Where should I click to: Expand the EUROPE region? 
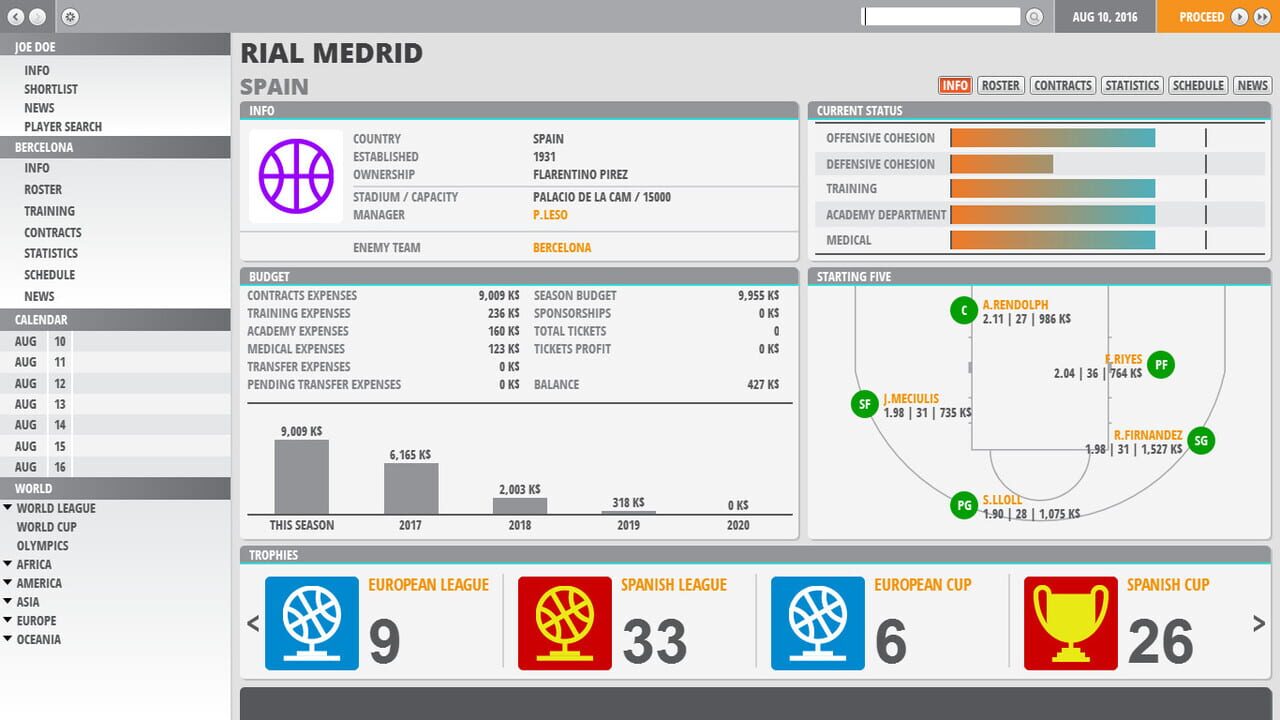[8, 620]
